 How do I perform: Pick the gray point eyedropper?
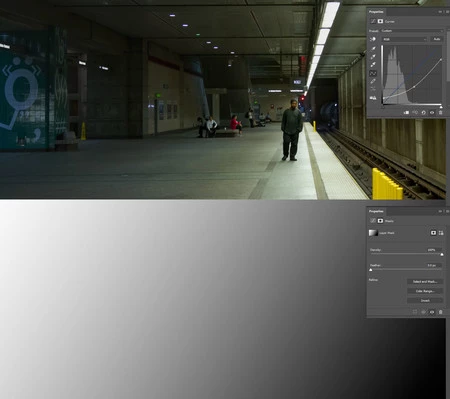point(373,57)
